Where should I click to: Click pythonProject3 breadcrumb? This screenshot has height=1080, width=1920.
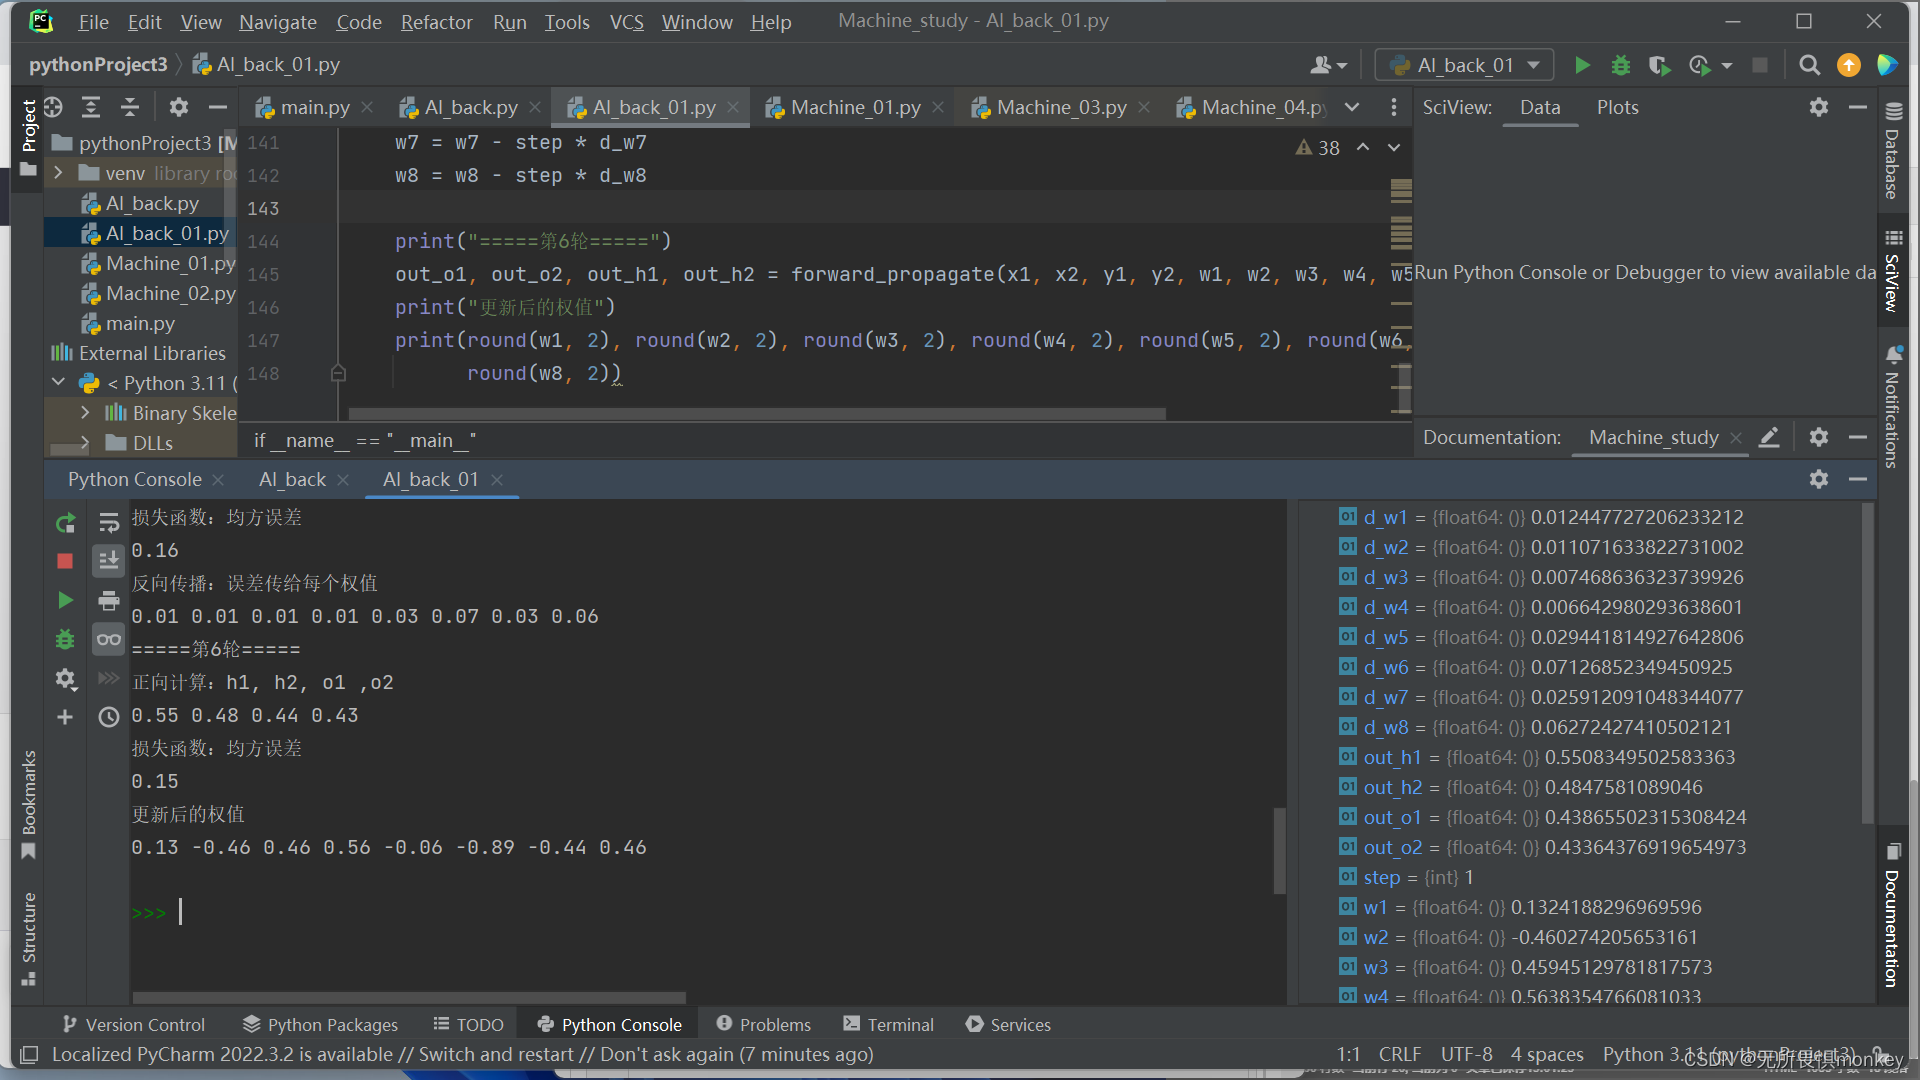pos(98,65)
